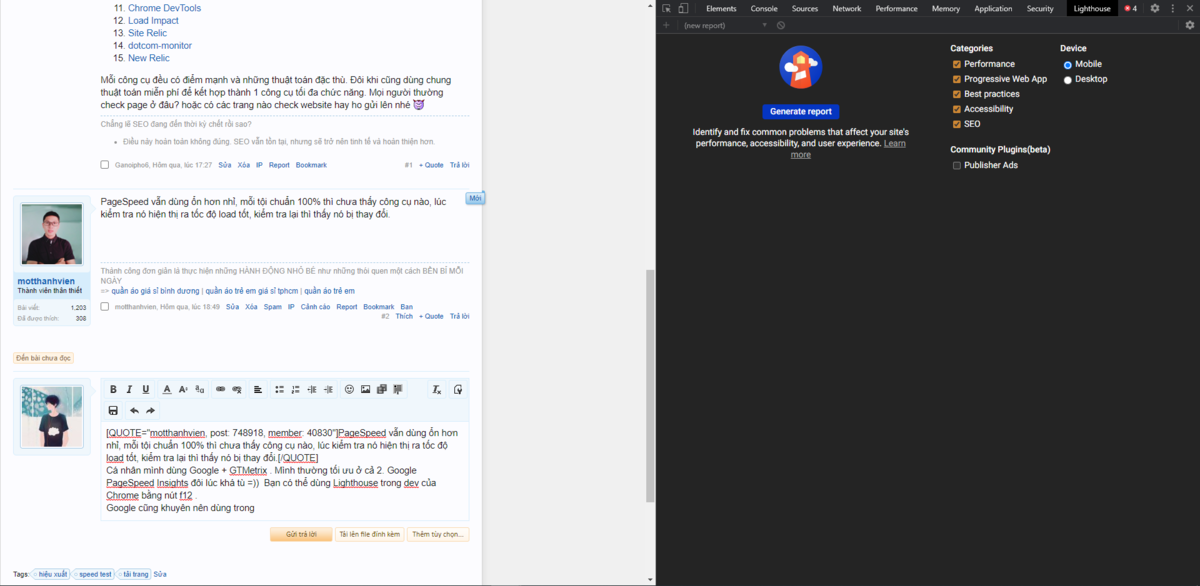Open DevTools settings gear in tab bar
Viewport: 1200px width, 586px height.
coord(1155,8)
